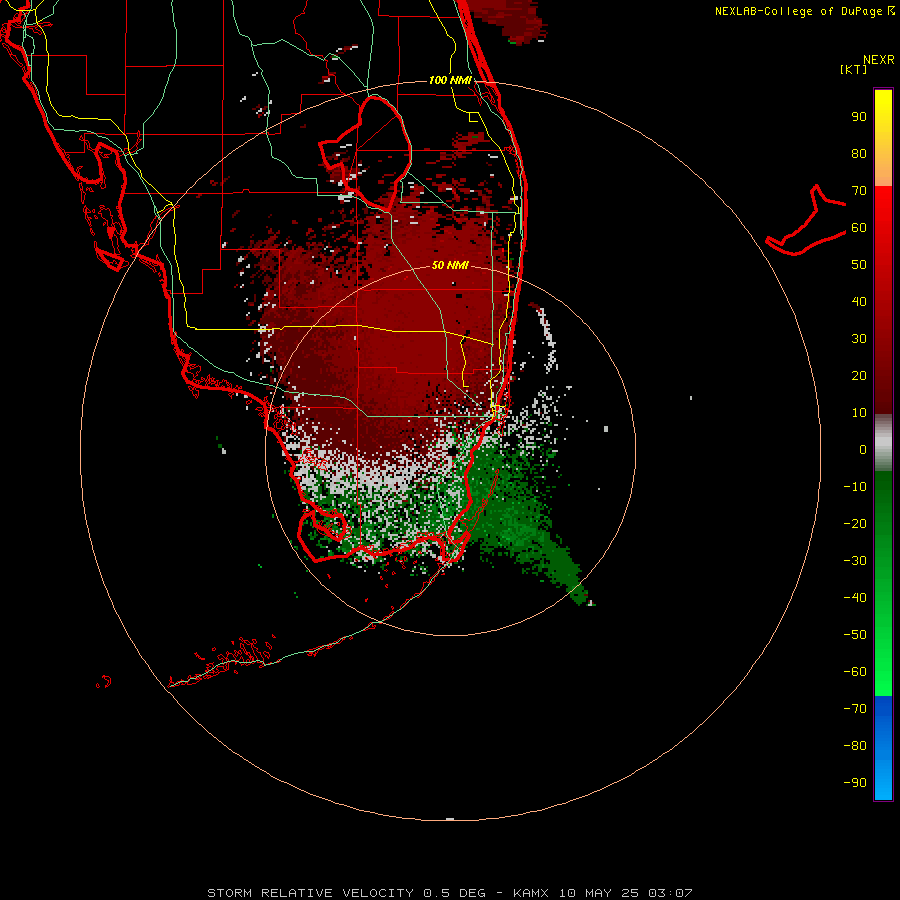The image size is (900, 900).
Task: Click the -30 value on velocity scale
Action: (x=855, y=561)
